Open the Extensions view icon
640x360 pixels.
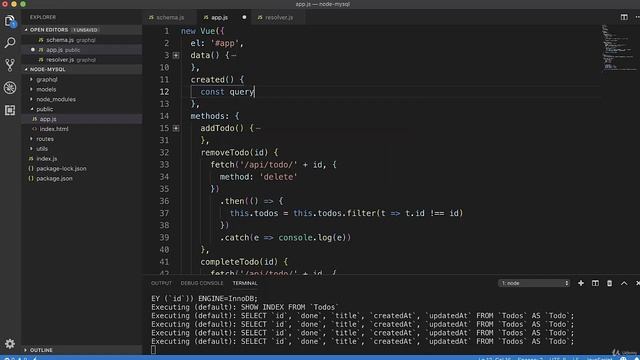[10, 110]
